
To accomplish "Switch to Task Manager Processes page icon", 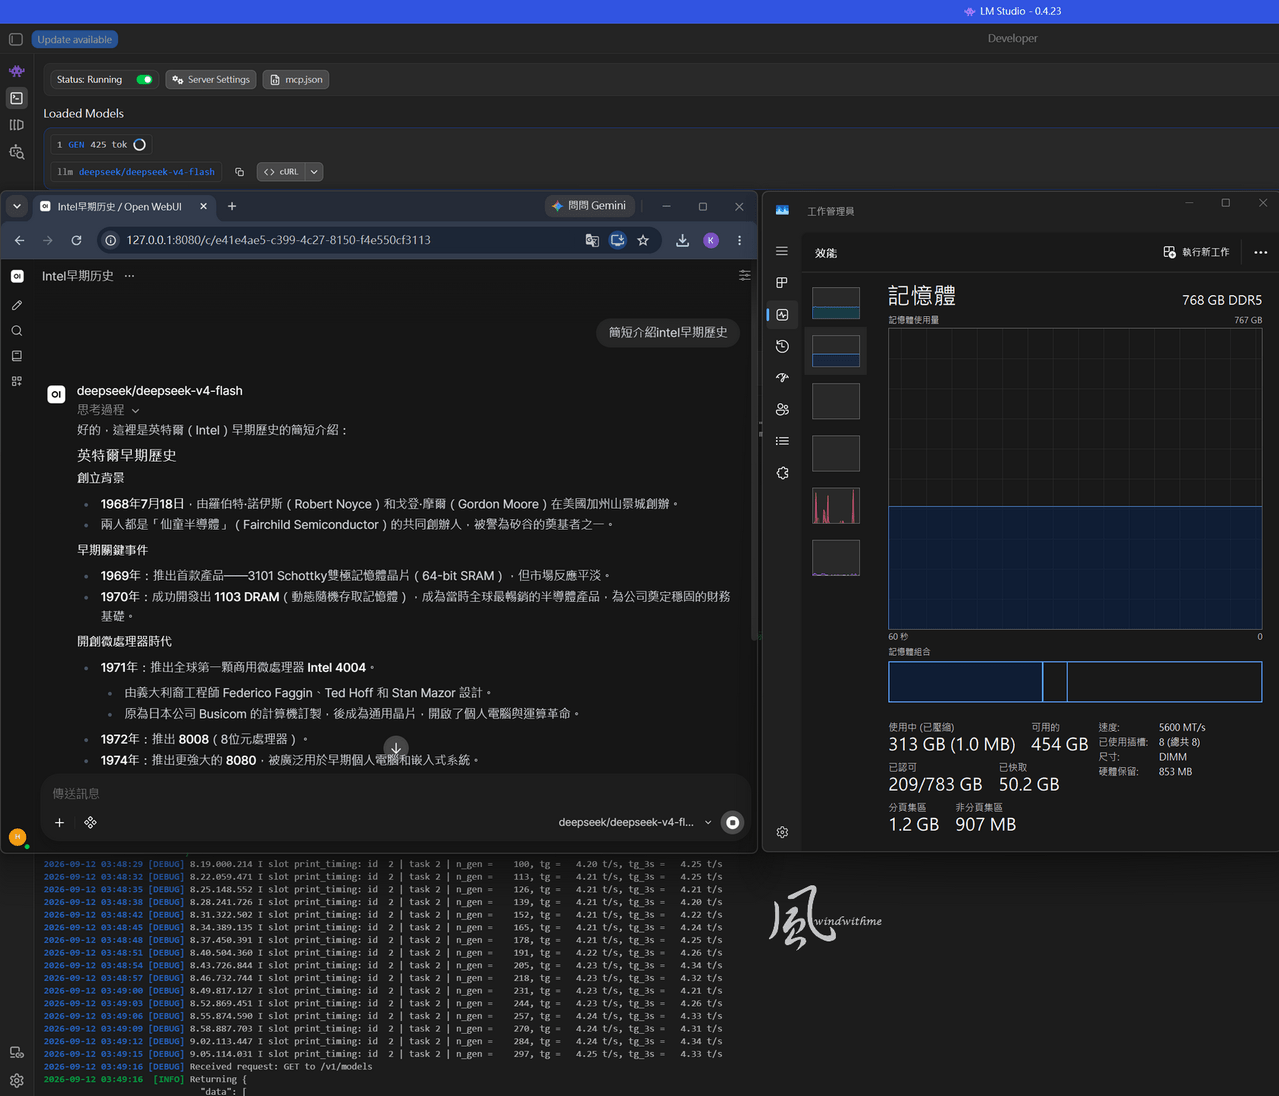I will [782, 283].
